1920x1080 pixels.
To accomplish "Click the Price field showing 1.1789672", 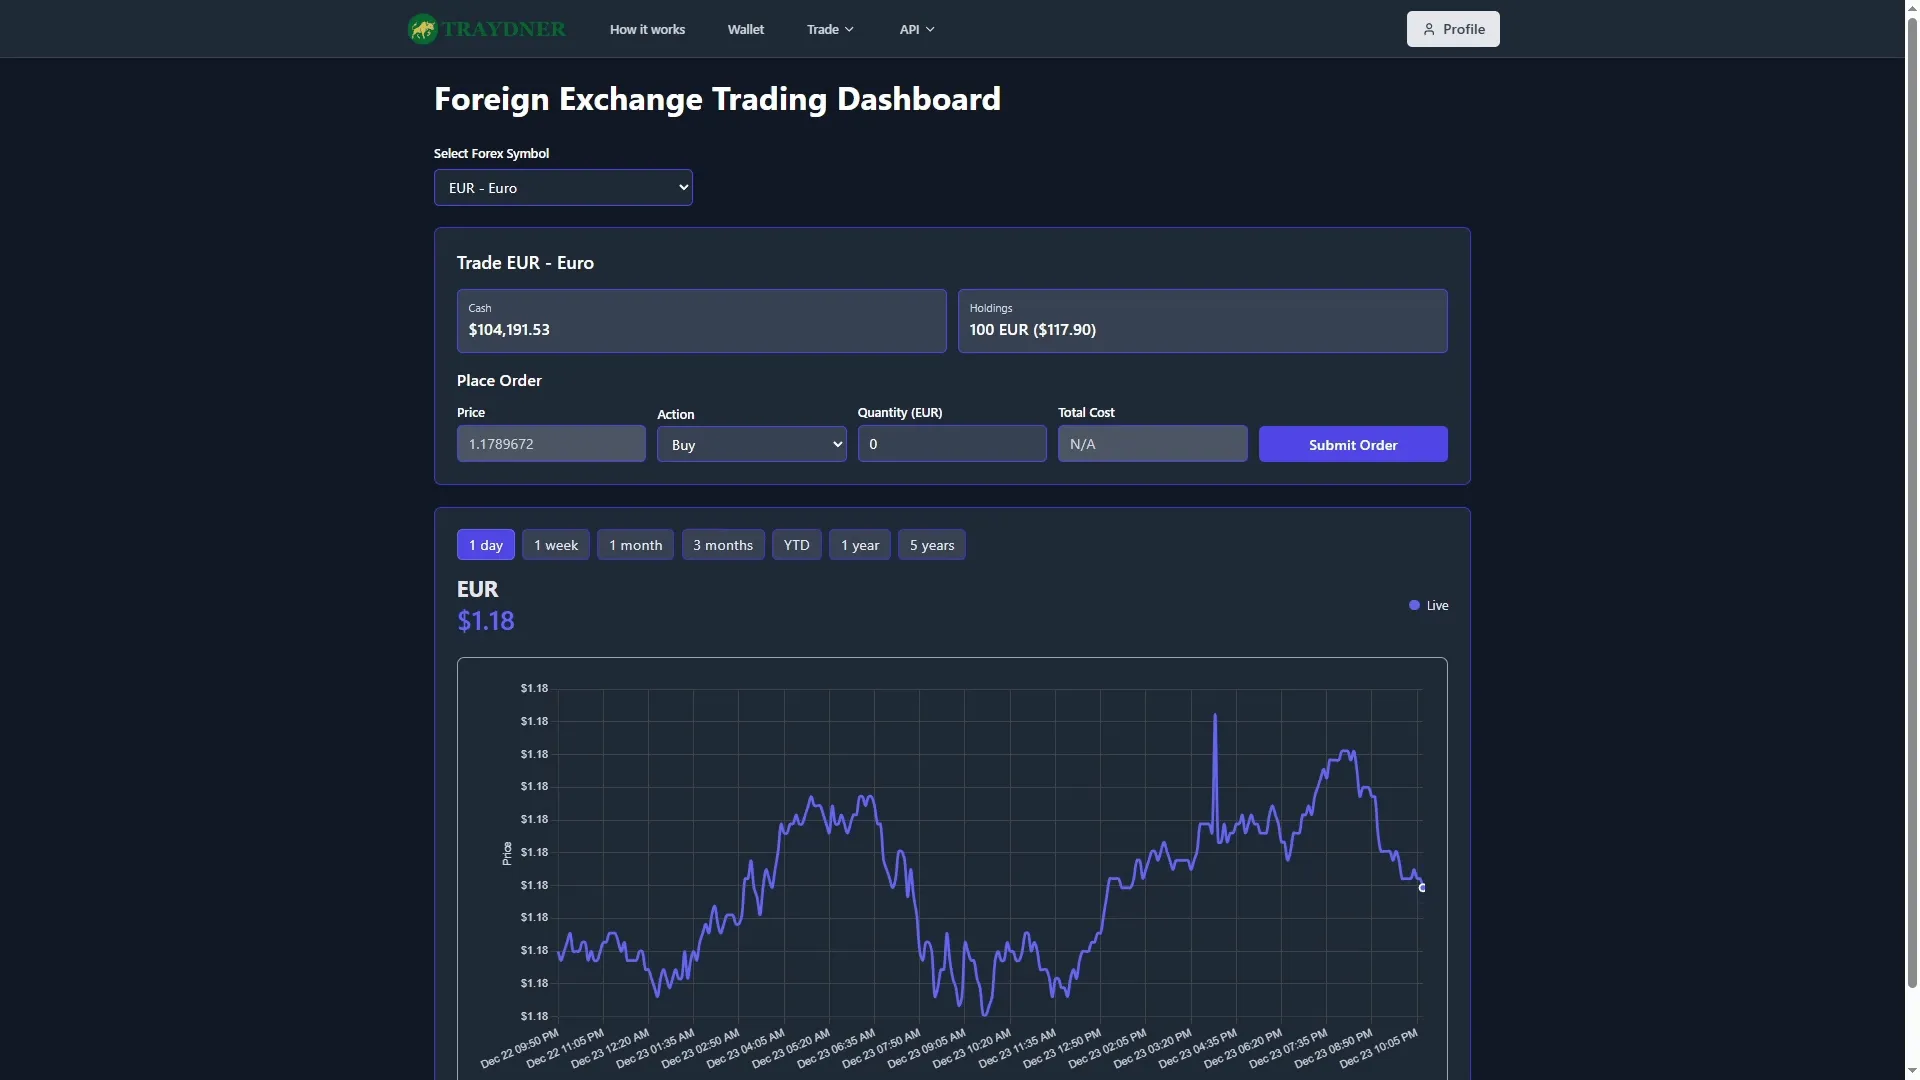I will click(x=551, y=443).
